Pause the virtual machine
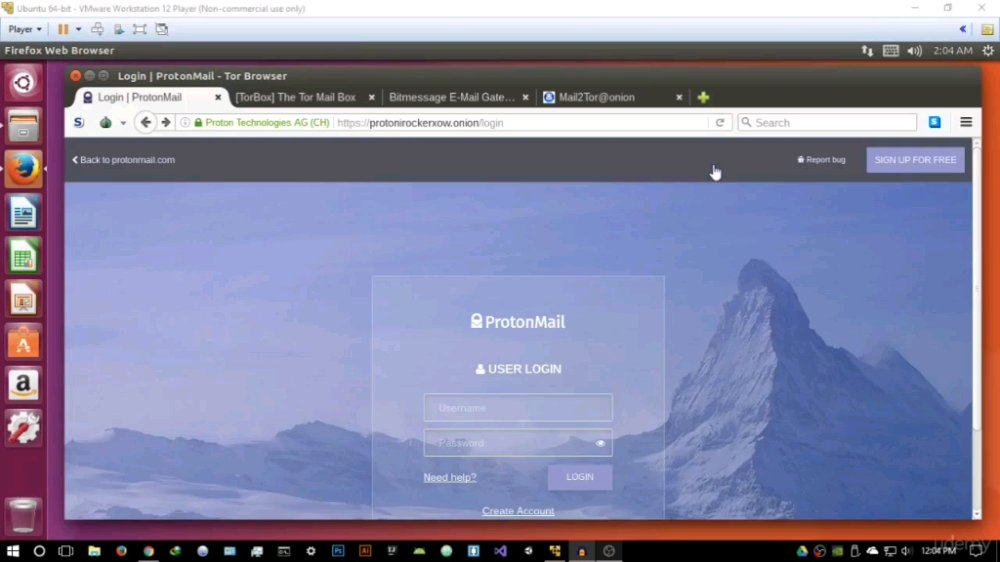This screenshot has height=562, width=1000. coord(62,29)
